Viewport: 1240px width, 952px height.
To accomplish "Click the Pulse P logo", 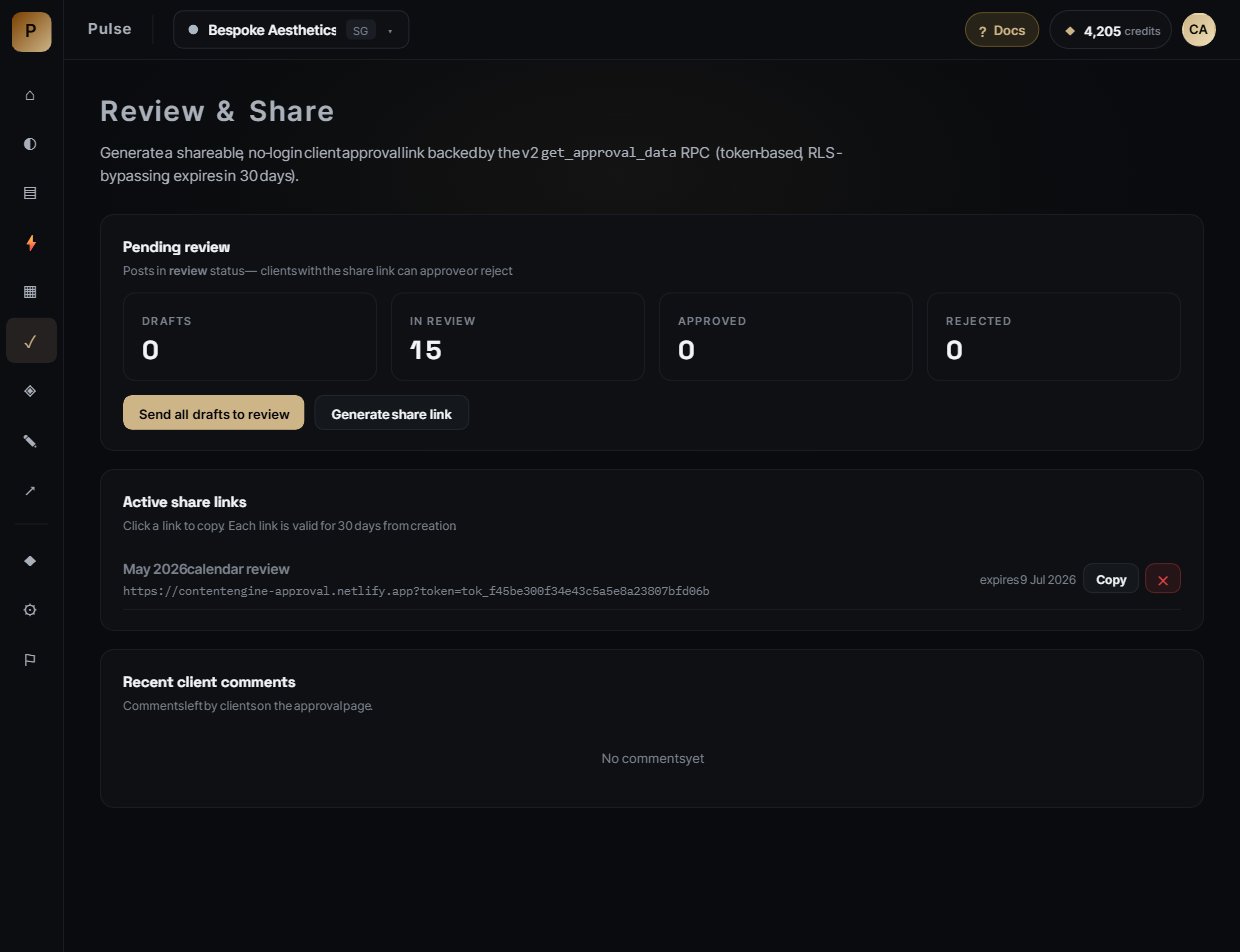I will 31,30.
